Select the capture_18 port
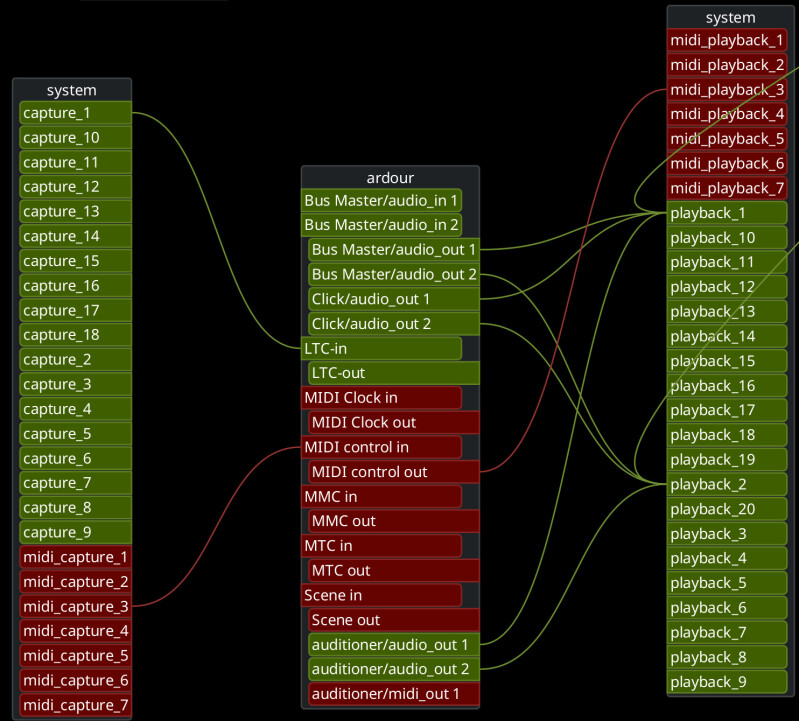This screenshot has height=721, width=799. 75,335
